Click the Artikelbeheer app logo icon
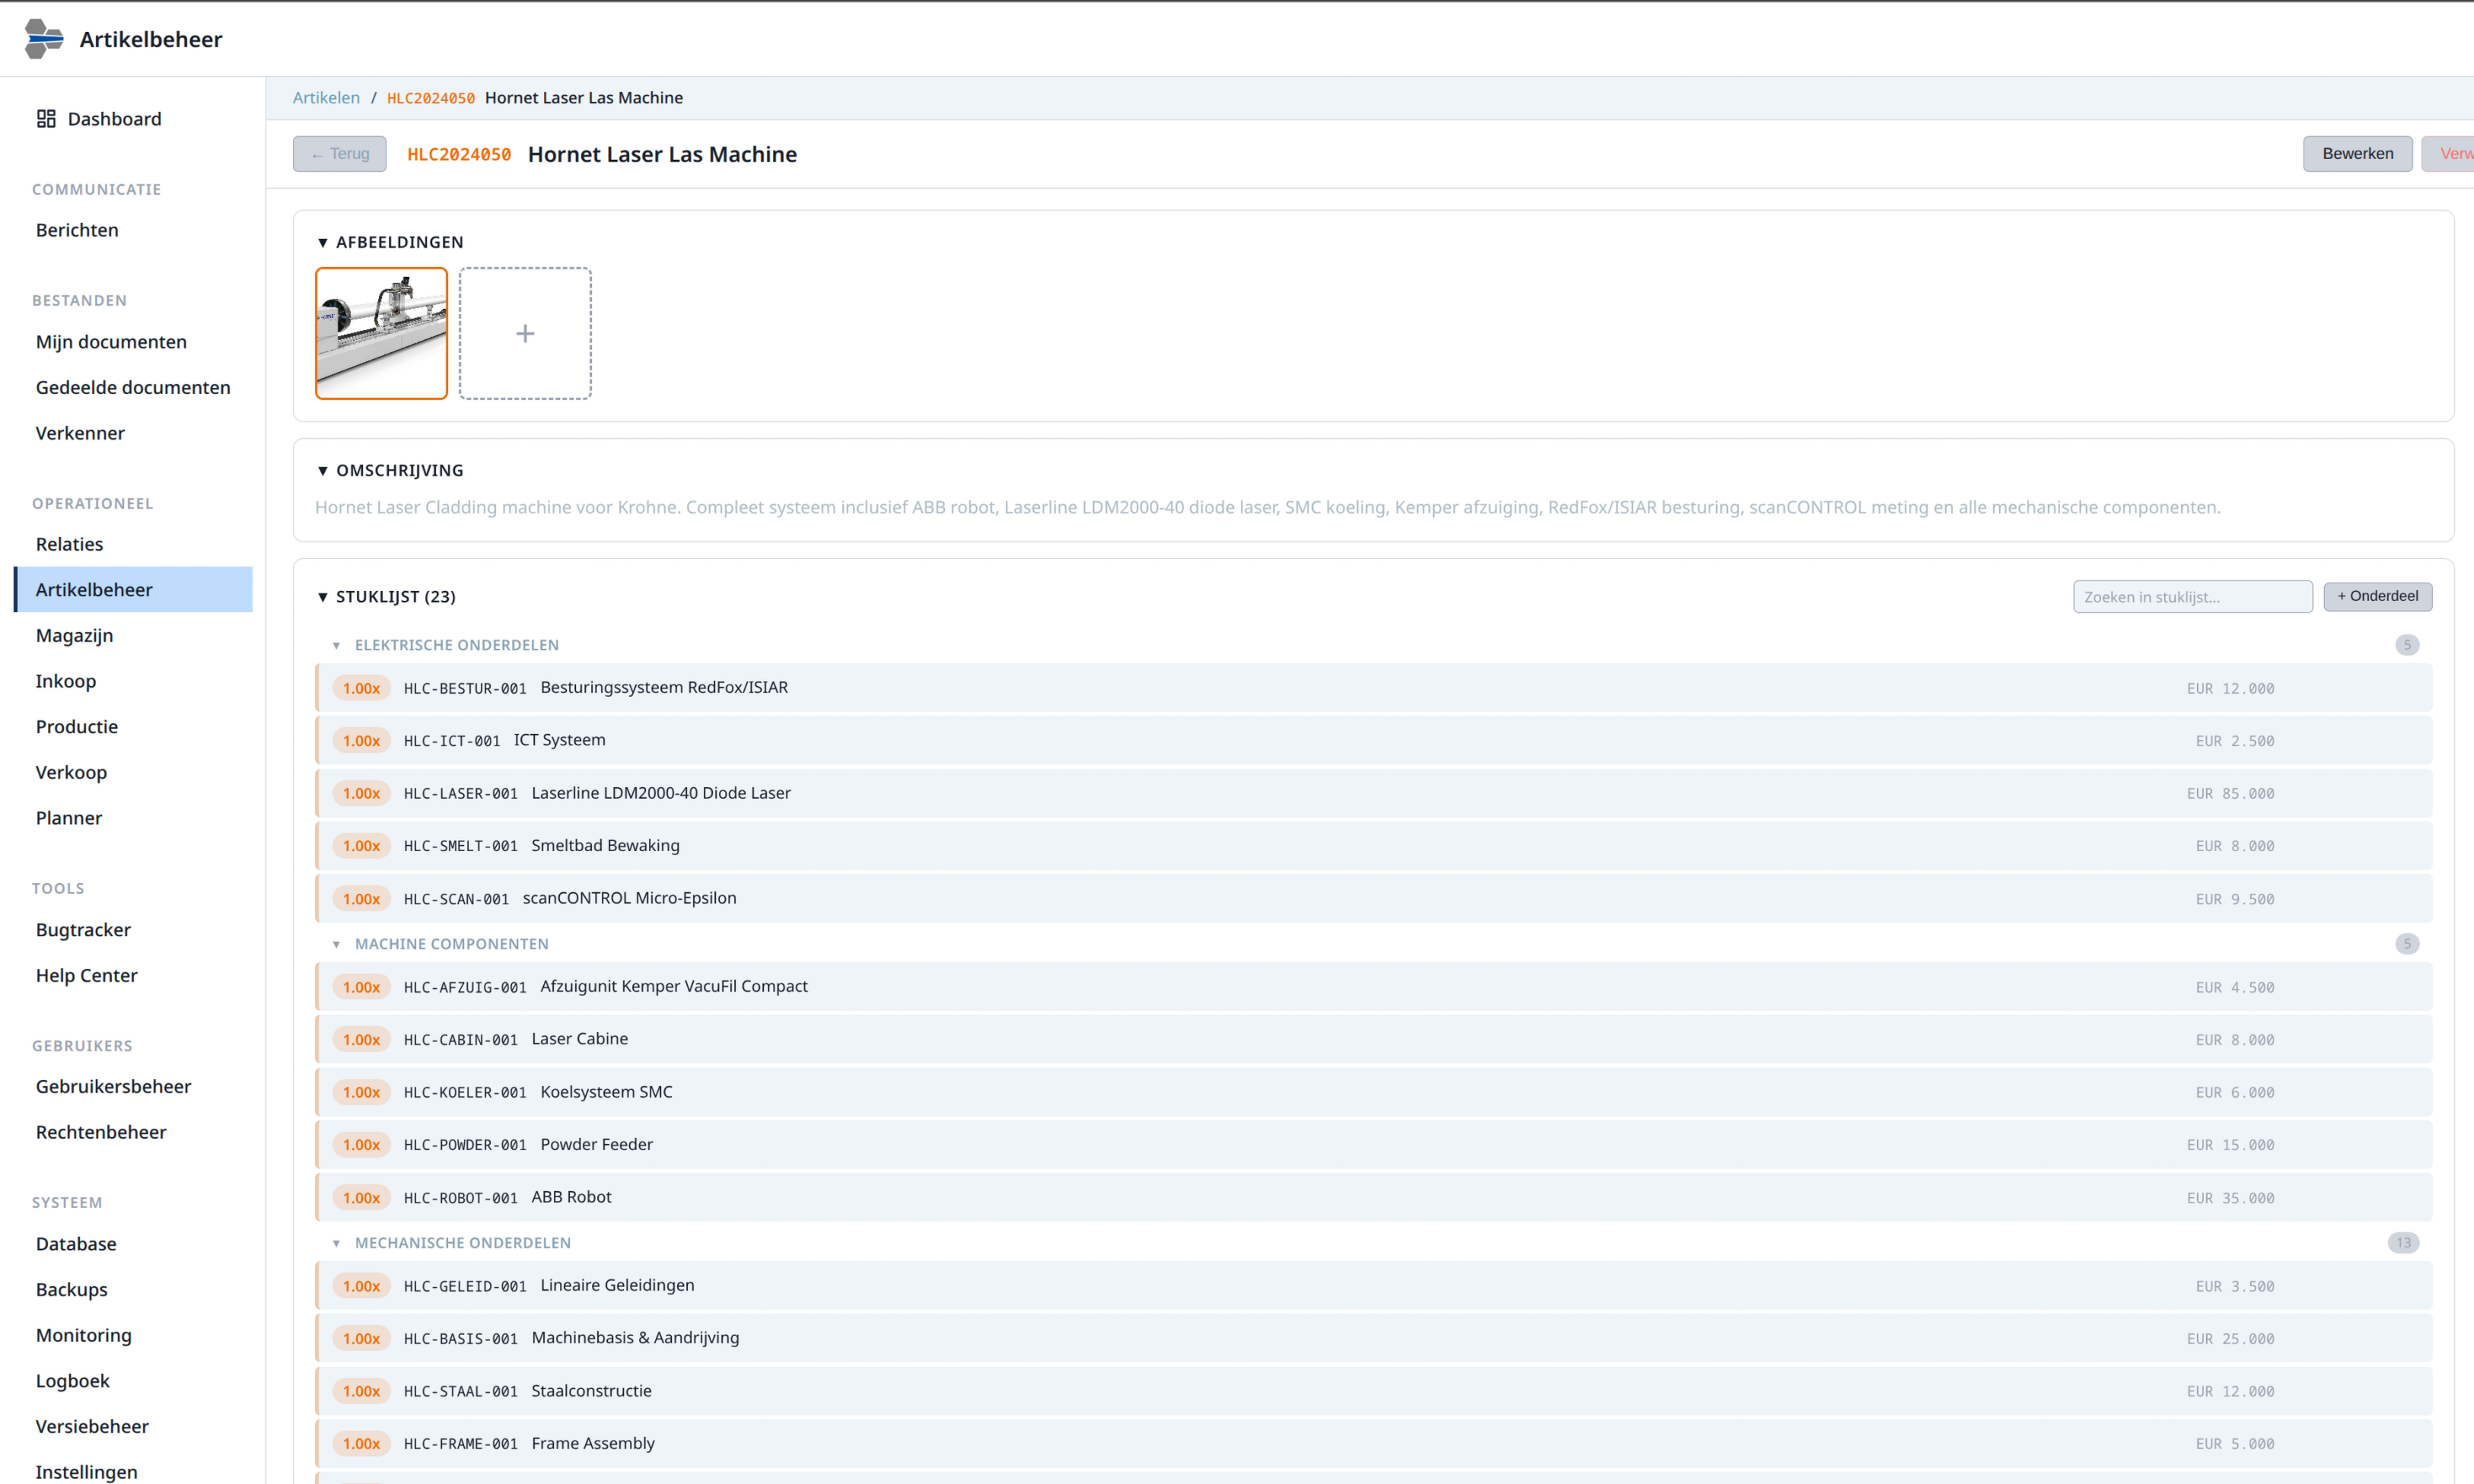 point(43,39)
